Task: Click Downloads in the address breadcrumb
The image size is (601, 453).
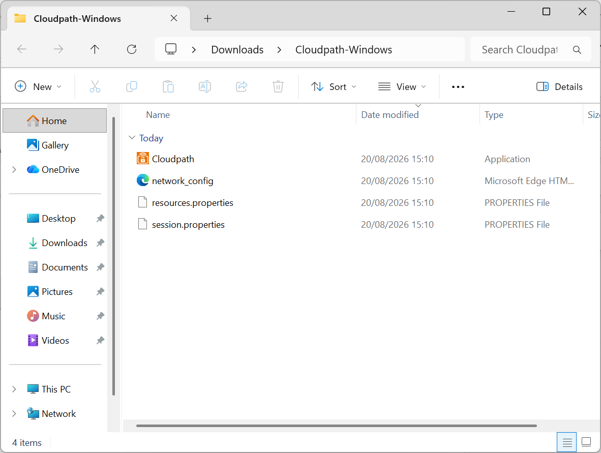Action: tap(237, 49)
